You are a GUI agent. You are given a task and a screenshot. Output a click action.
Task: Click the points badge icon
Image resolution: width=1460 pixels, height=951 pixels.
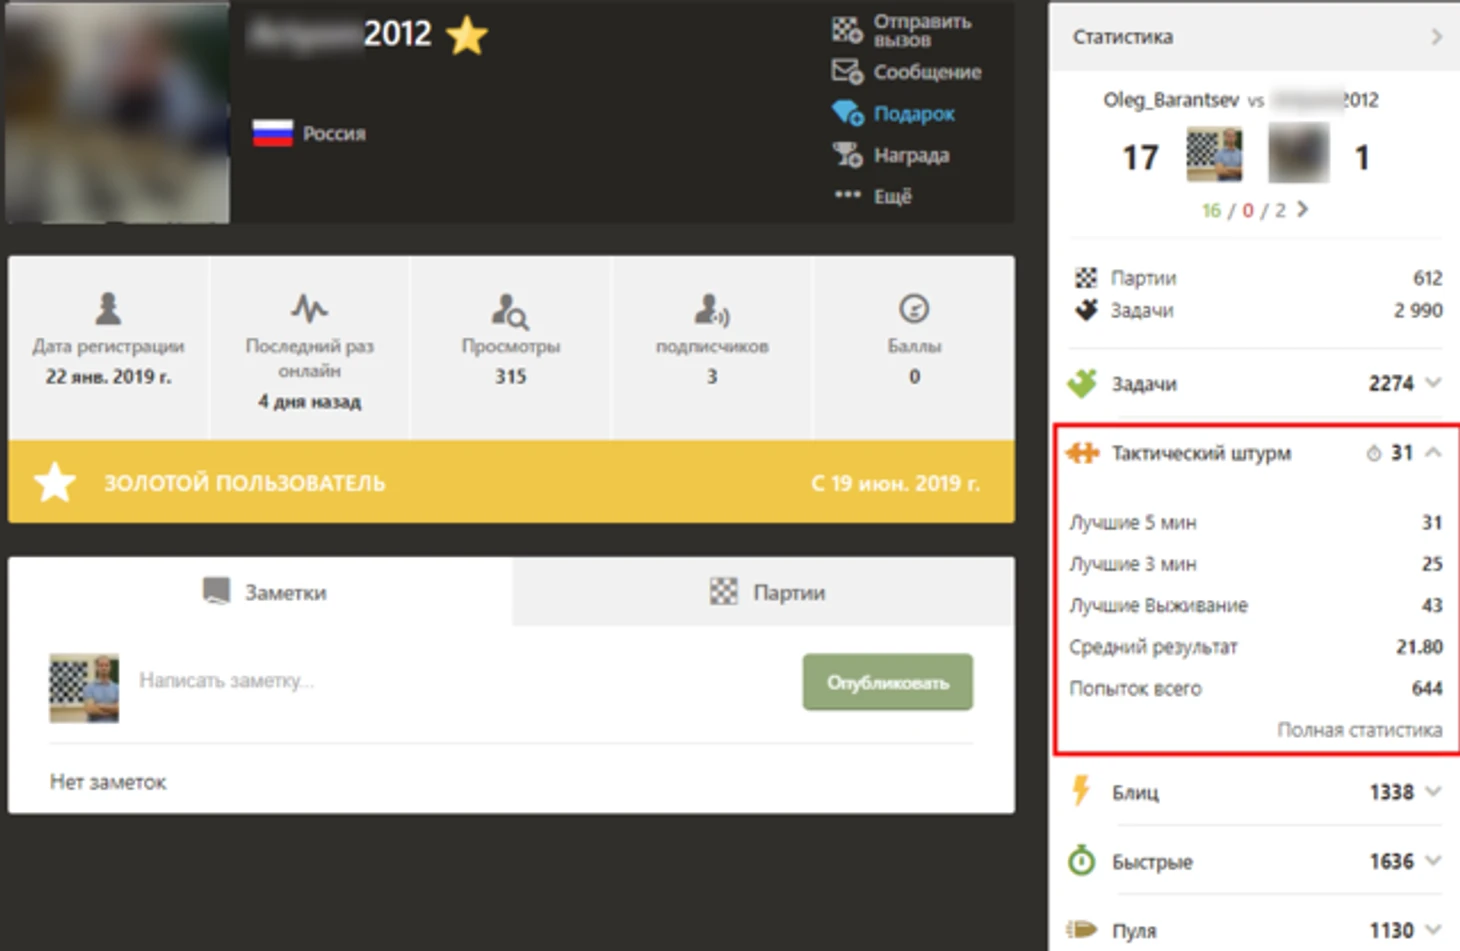click(x=914, y=308)
